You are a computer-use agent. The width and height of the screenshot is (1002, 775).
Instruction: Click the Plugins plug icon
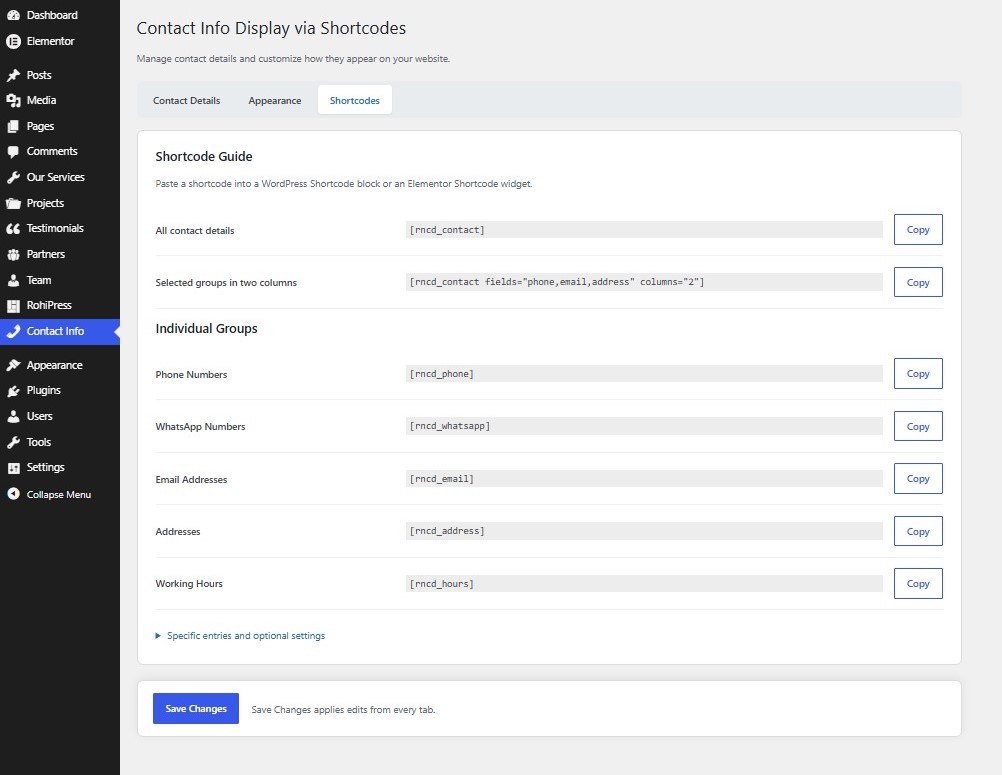pyautogui.click(x=13, y=391)
